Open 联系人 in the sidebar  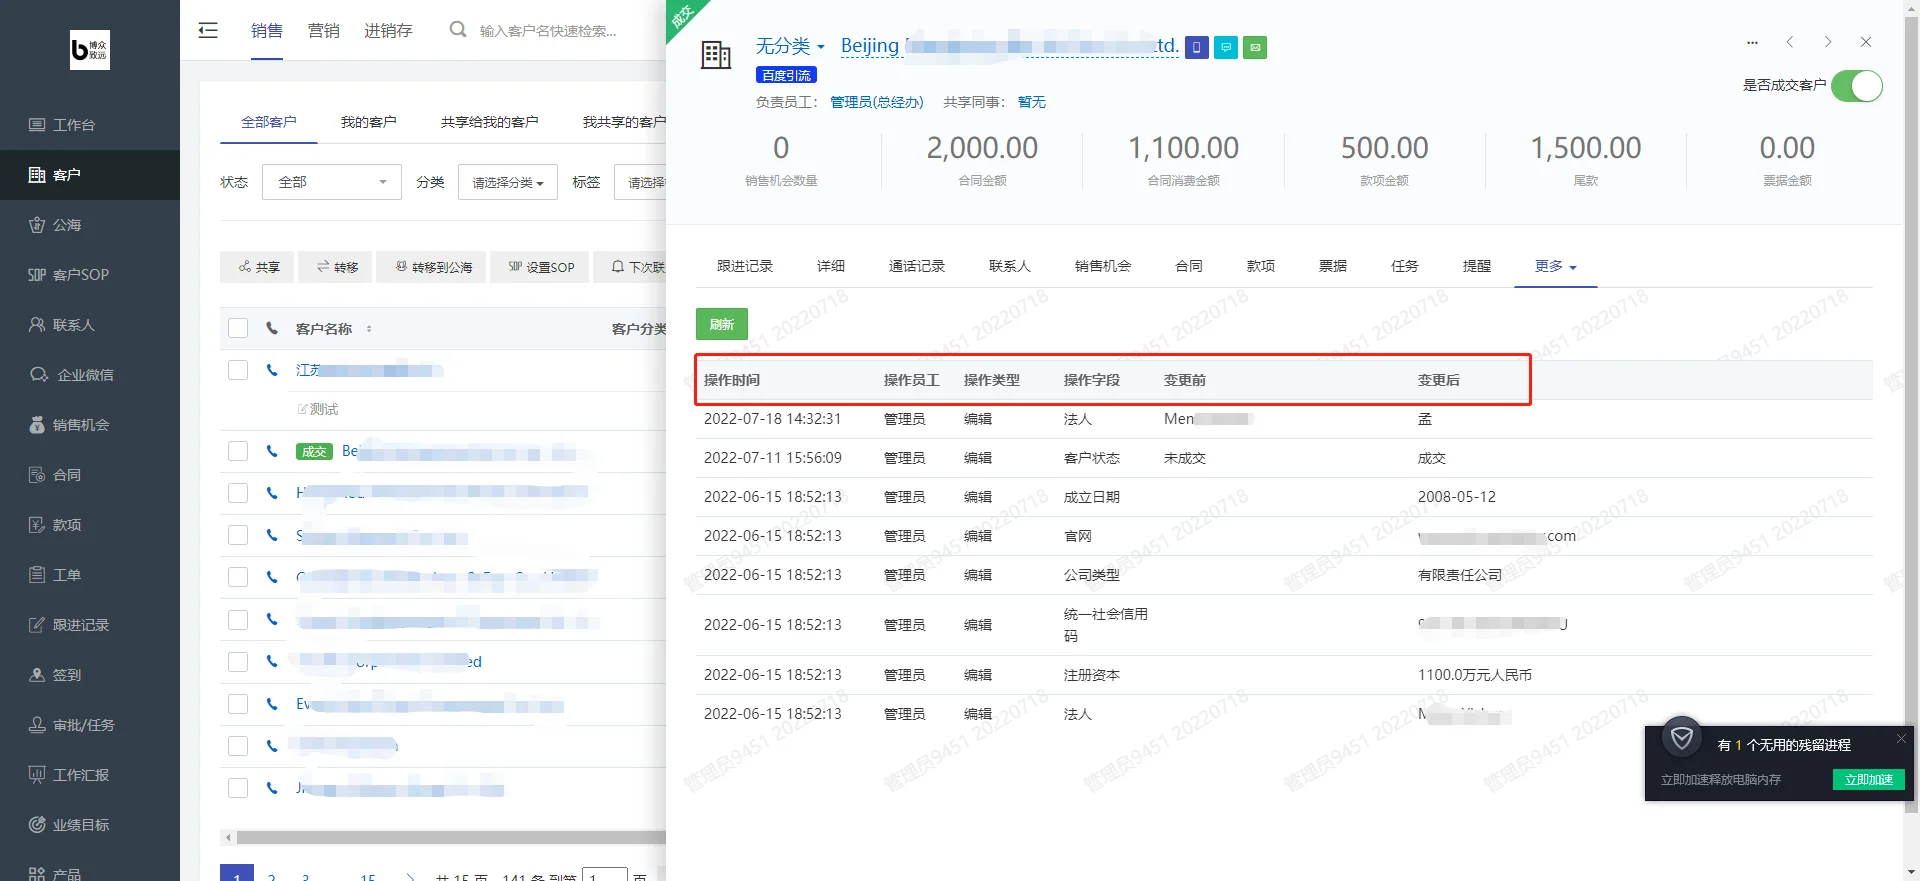90,325
